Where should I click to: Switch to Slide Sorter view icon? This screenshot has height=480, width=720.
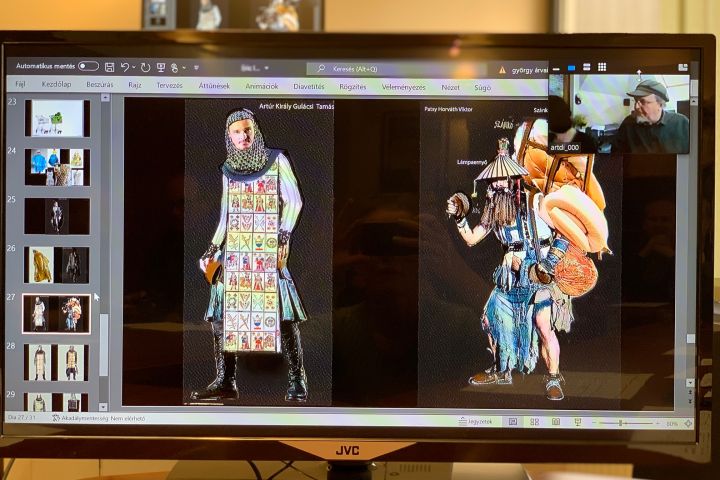coord(534,422)
